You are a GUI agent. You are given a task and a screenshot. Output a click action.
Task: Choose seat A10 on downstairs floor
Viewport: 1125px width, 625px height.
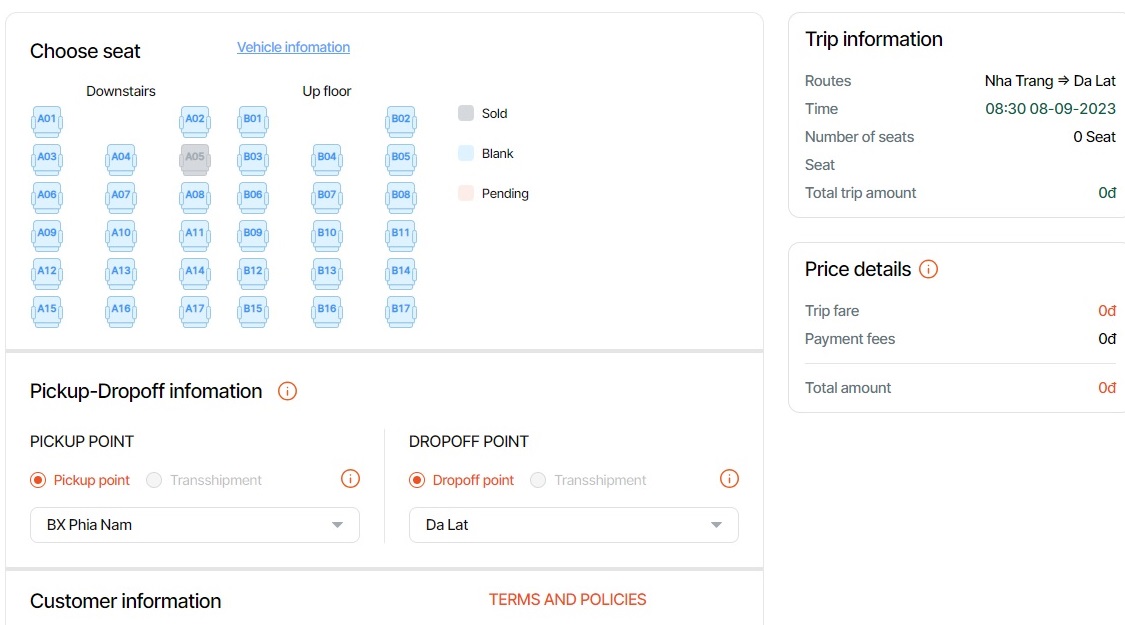(121, 235)
